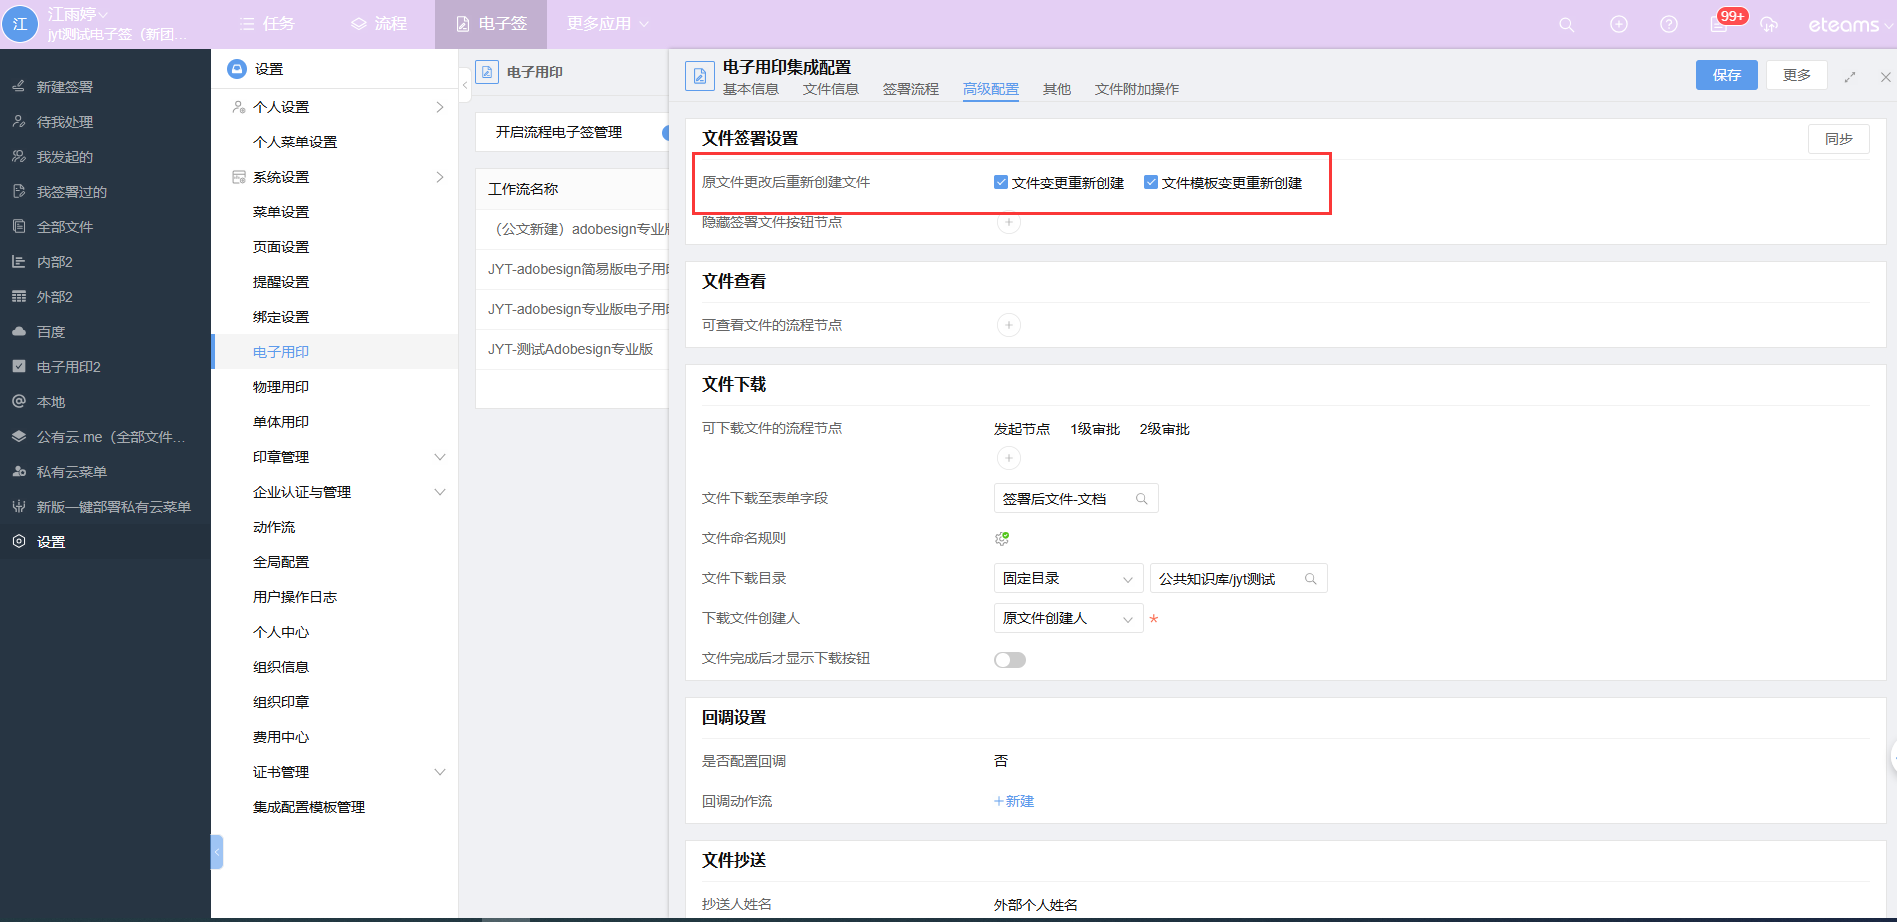This screenshot has height=922, width=1897.
Task: Add node with plus under 可下载文件的流程节点
Action: 1009,458
